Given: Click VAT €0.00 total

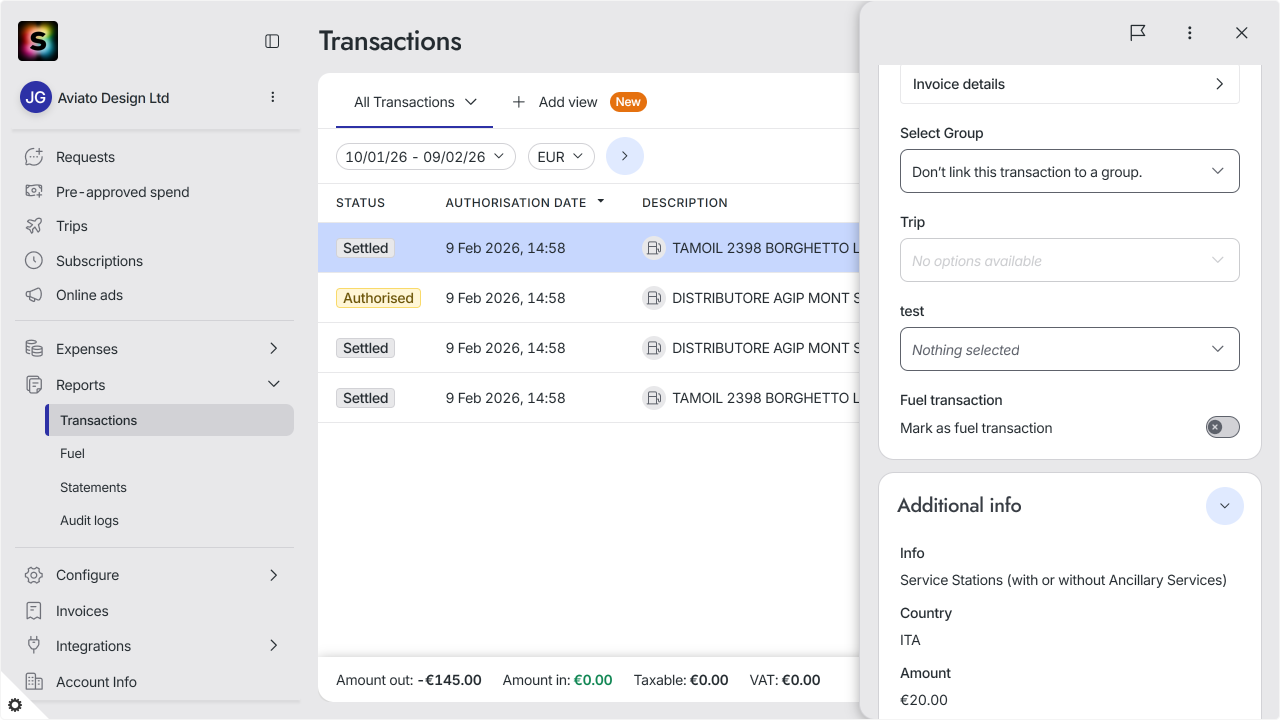Looking at the screenshot, I should [785, 680].
